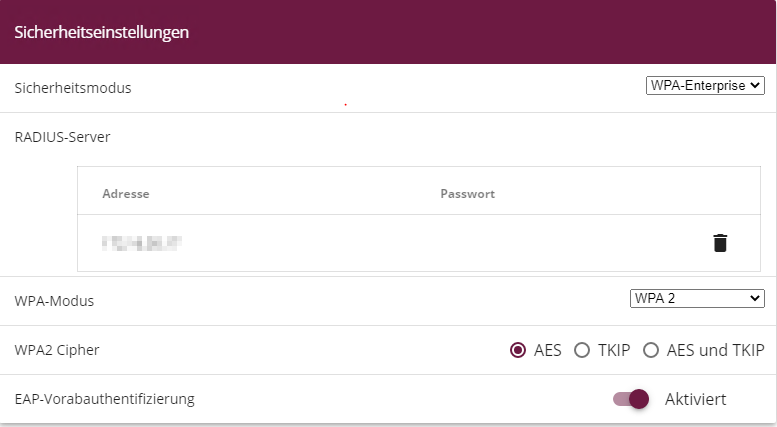Open the Sicherheitsmodus WPA-Enterprise dropdown
Viewport: 777px width, 427px height.
click(705, 87)
